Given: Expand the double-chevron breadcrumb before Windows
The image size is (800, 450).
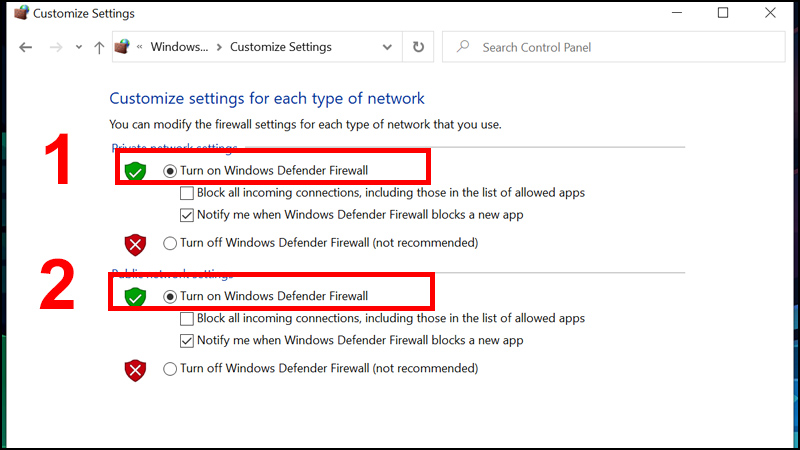Looking at the screenshot, I should pos(141,47).
